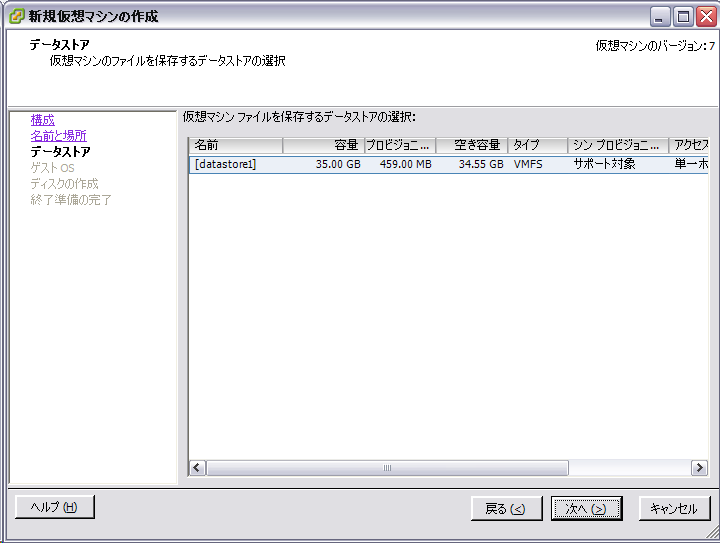Click the 構成 wizard step link

(43, 120)
